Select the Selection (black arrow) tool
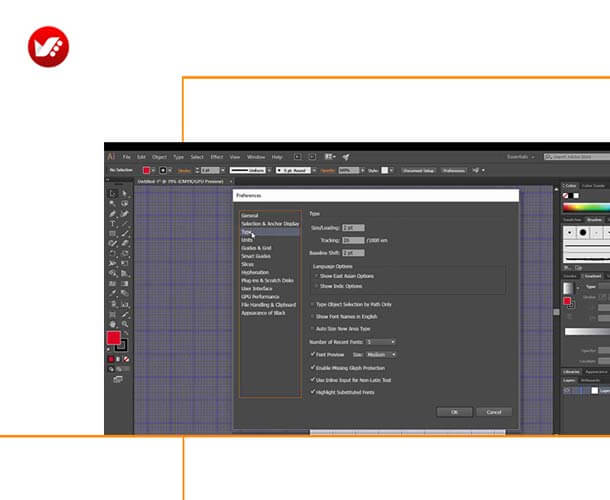Screen dimensions: 610x500 (113, 193)
